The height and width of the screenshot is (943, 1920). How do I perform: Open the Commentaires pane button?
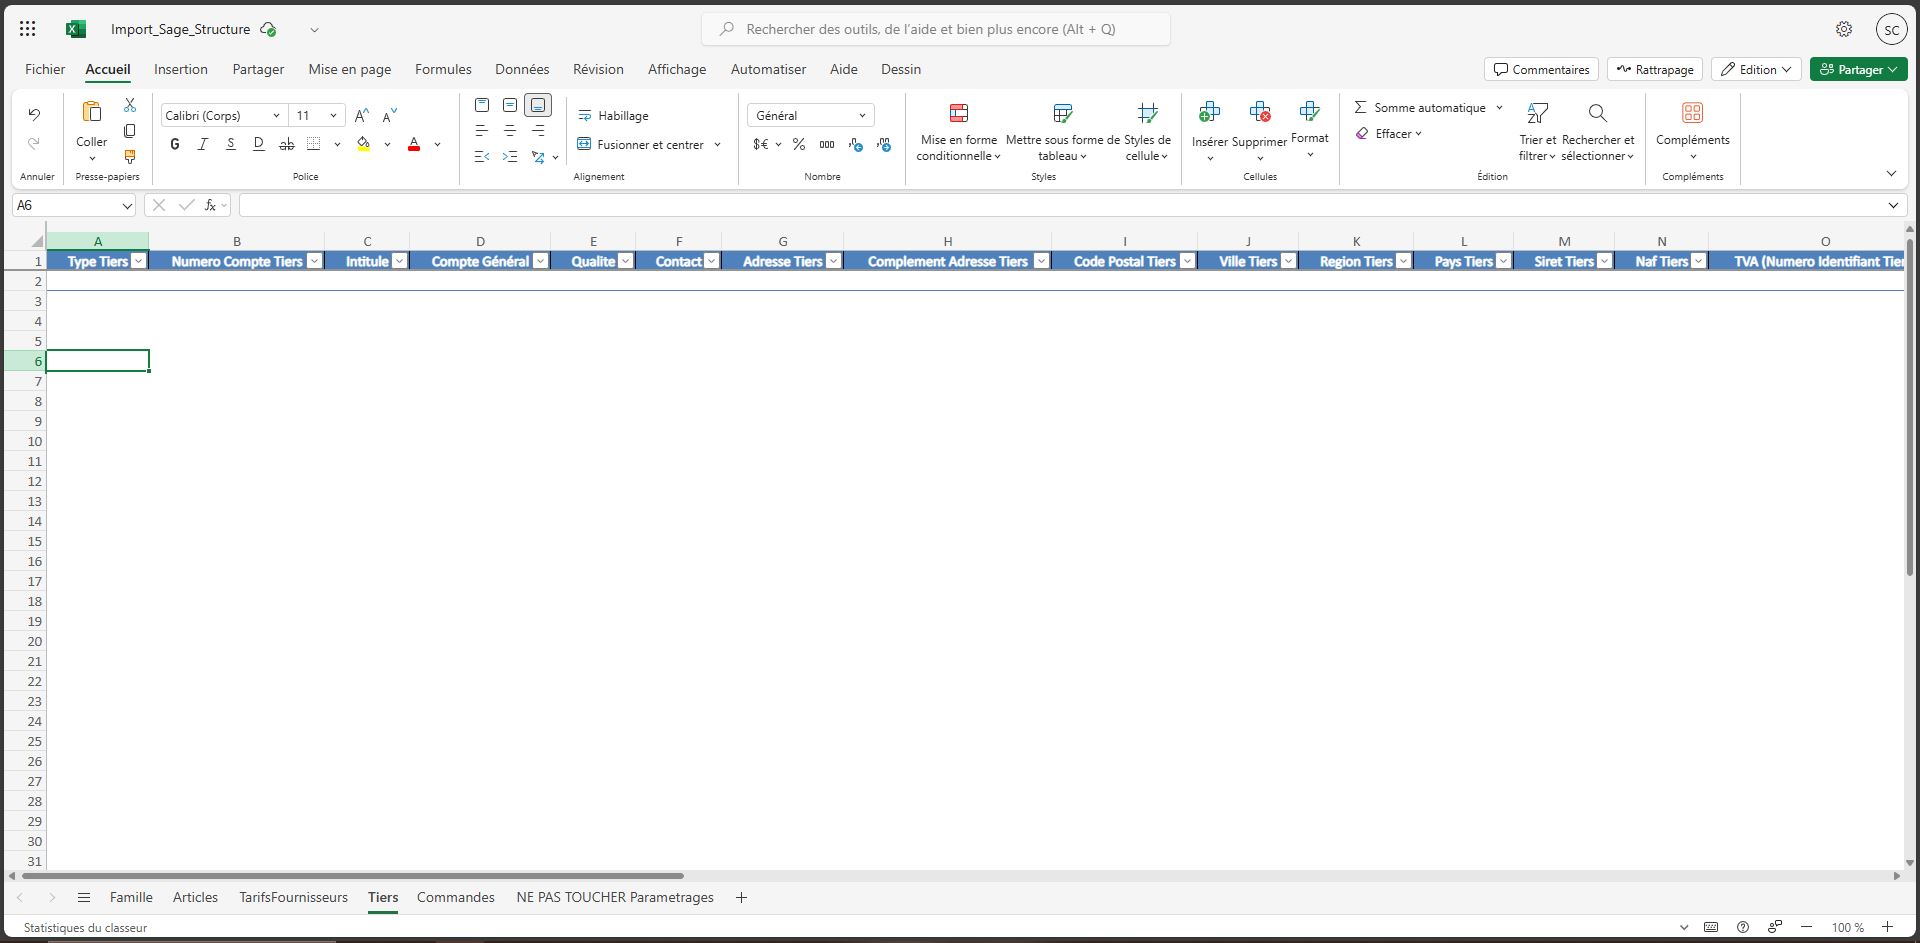tap(1541, 69)
